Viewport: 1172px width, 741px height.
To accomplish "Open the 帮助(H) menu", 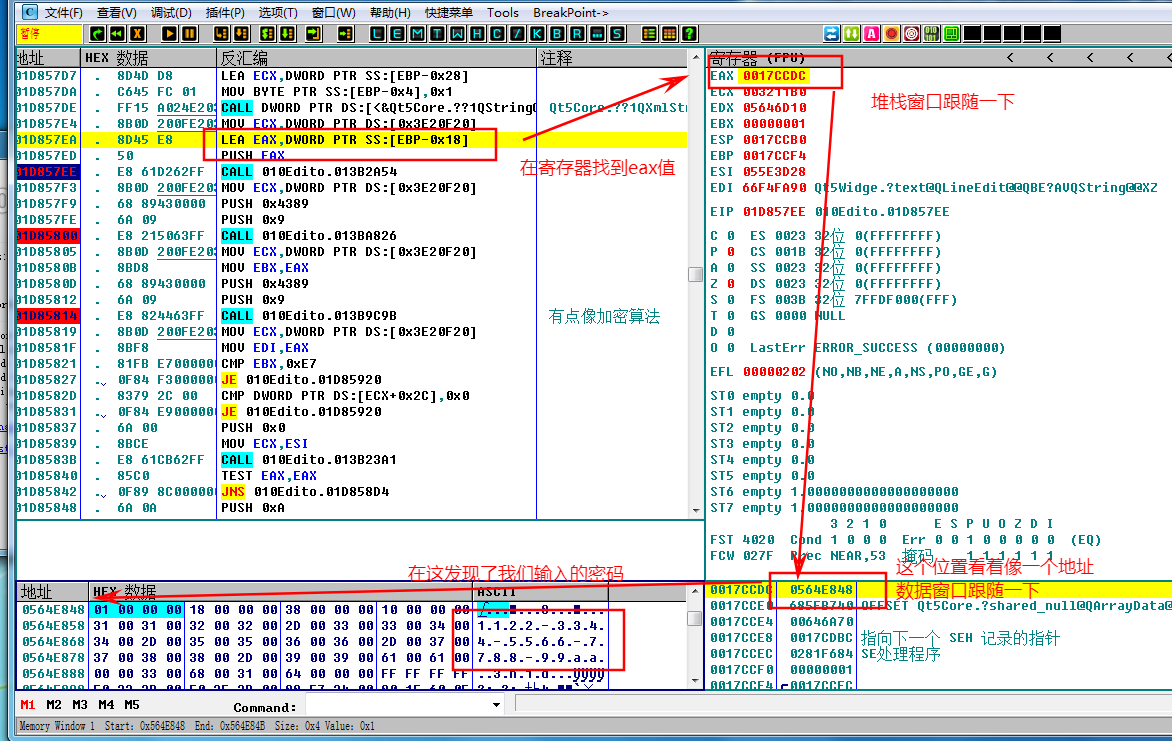I will pyautogui.click(x=390, y=13).
